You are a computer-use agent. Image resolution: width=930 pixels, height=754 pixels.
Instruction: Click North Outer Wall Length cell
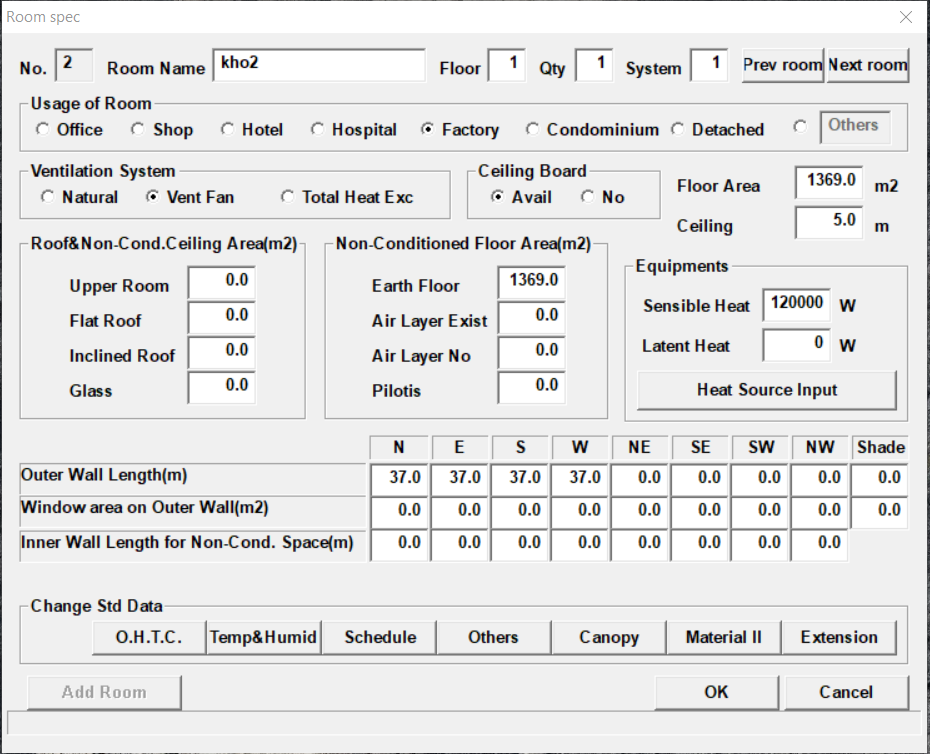click(x=399, y=479)
